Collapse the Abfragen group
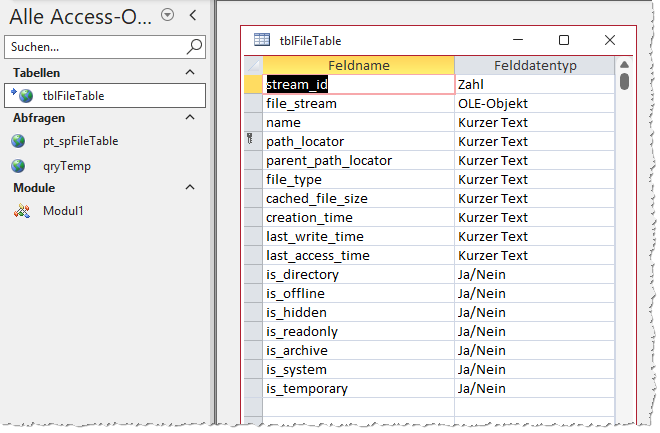This screenshot has height=433, width=660. (190, 117)
